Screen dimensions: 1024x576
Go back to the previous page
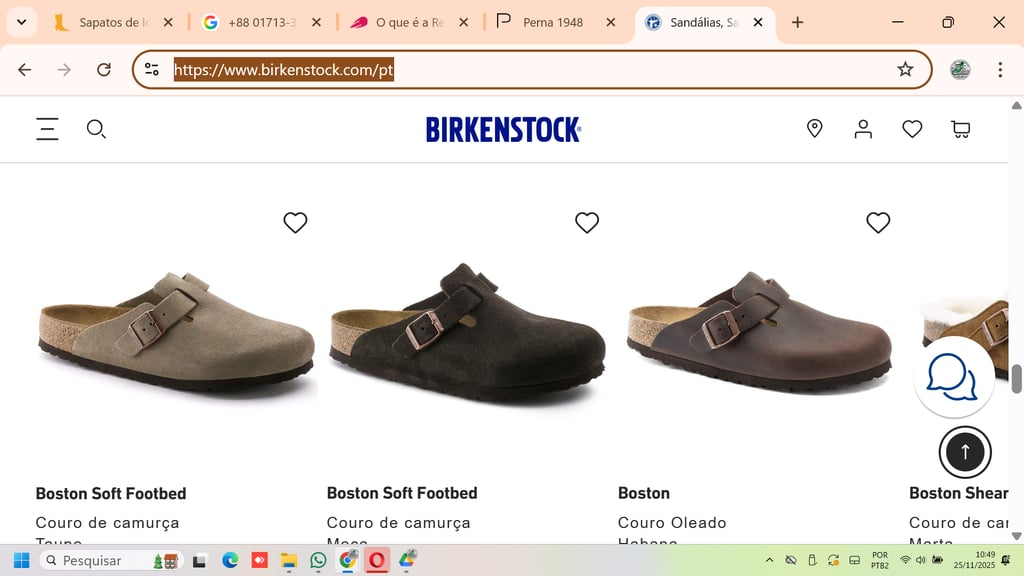coord(25,69)
